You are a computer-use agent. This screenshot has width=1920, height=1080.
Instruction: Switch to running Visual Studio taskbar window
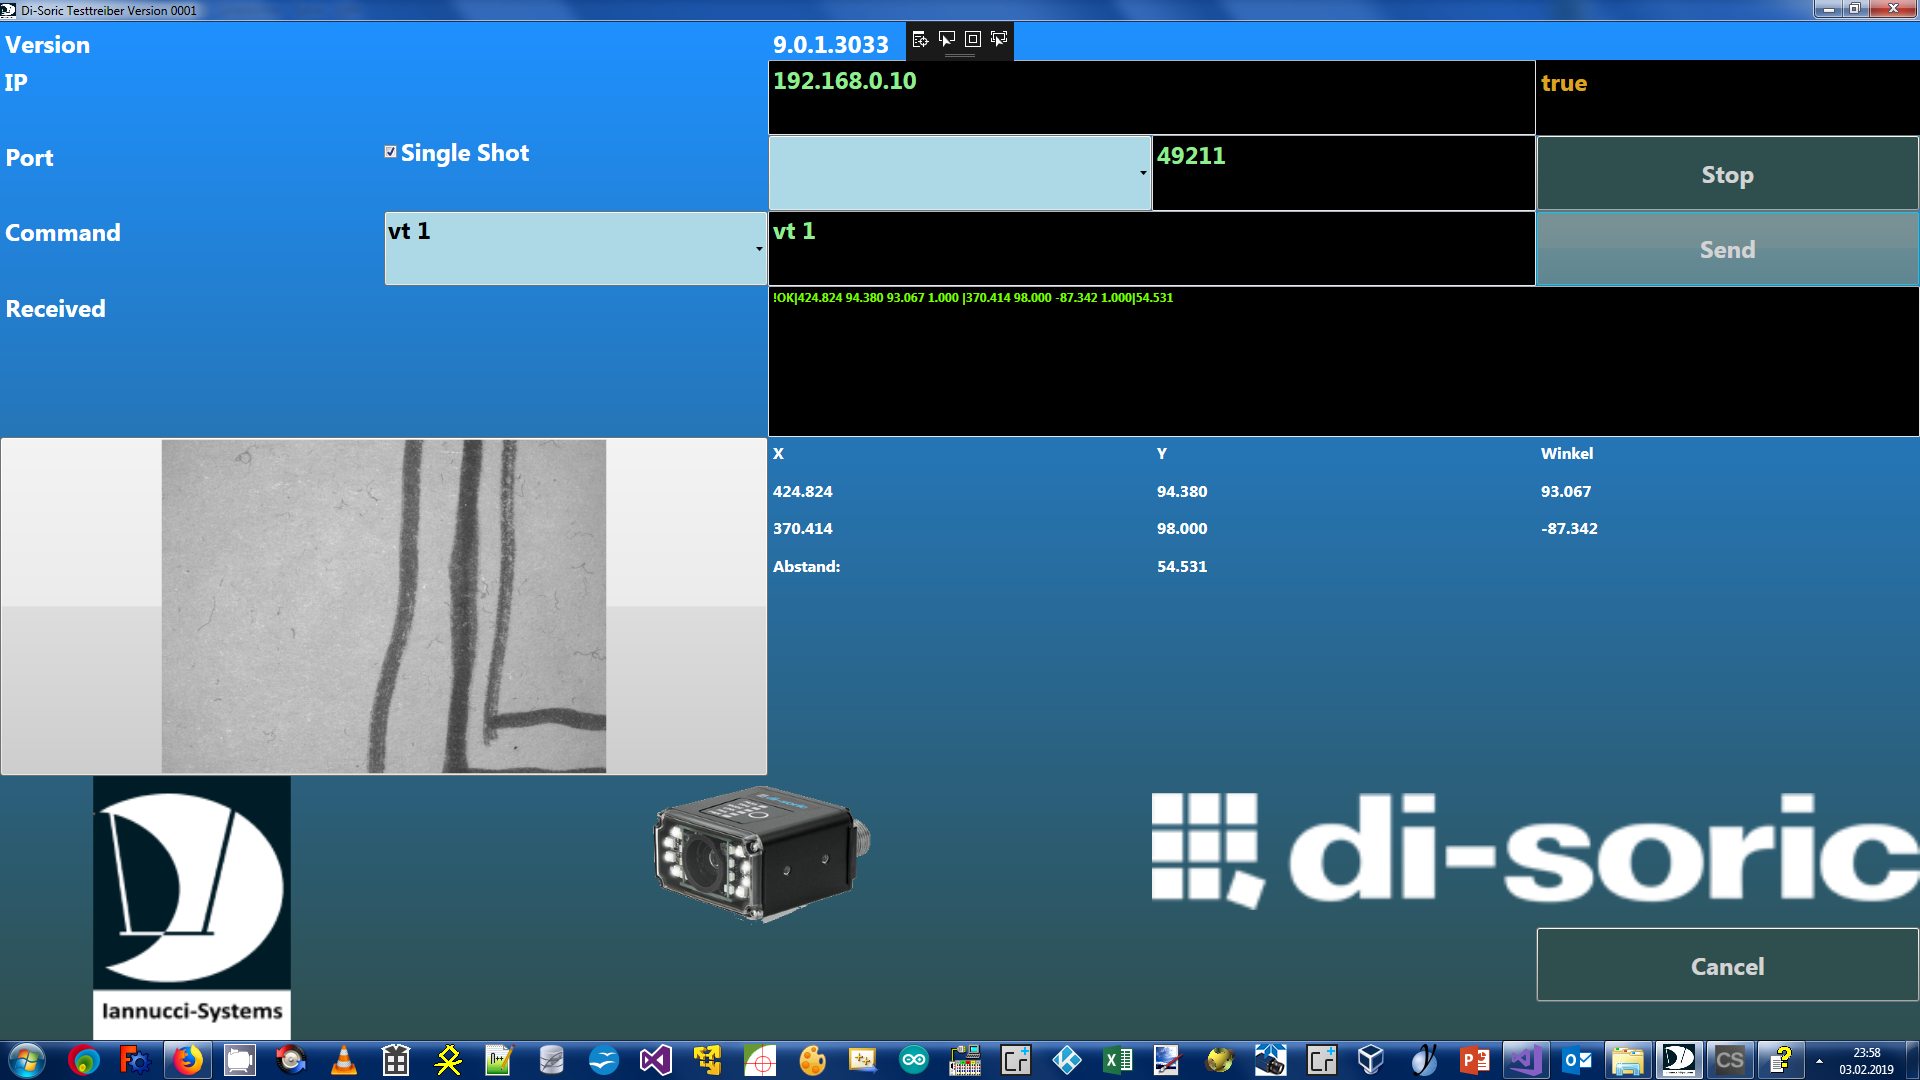pos(1526,1060)
